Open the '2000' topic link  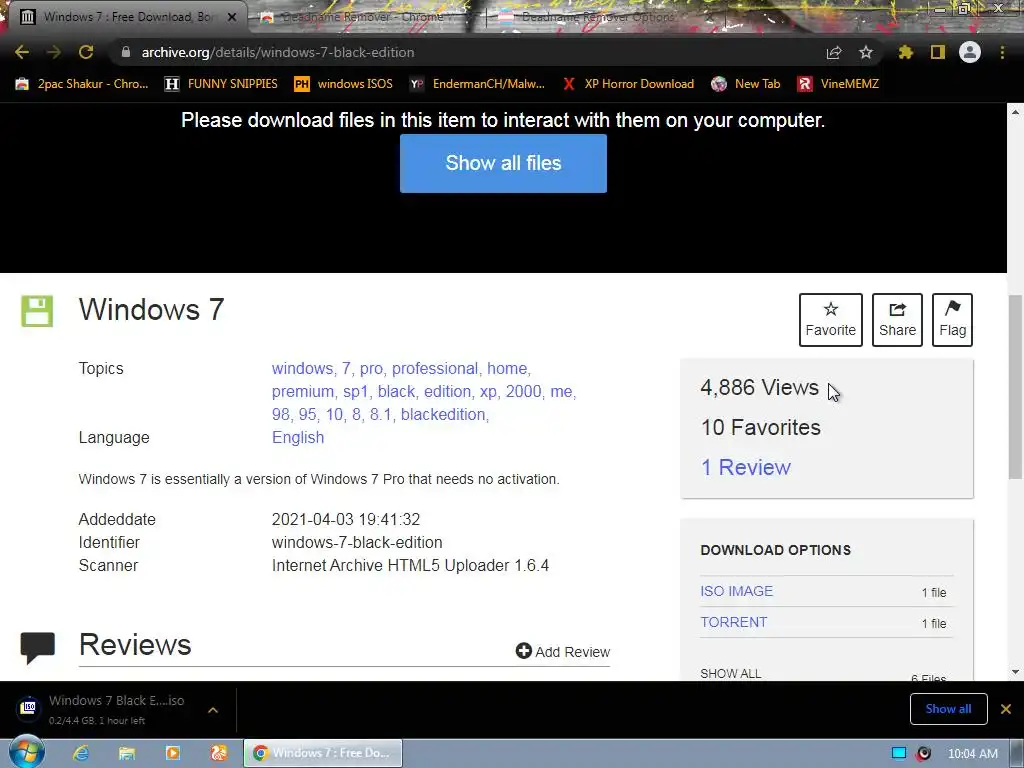pyautogui.click(x=523, y=391)
